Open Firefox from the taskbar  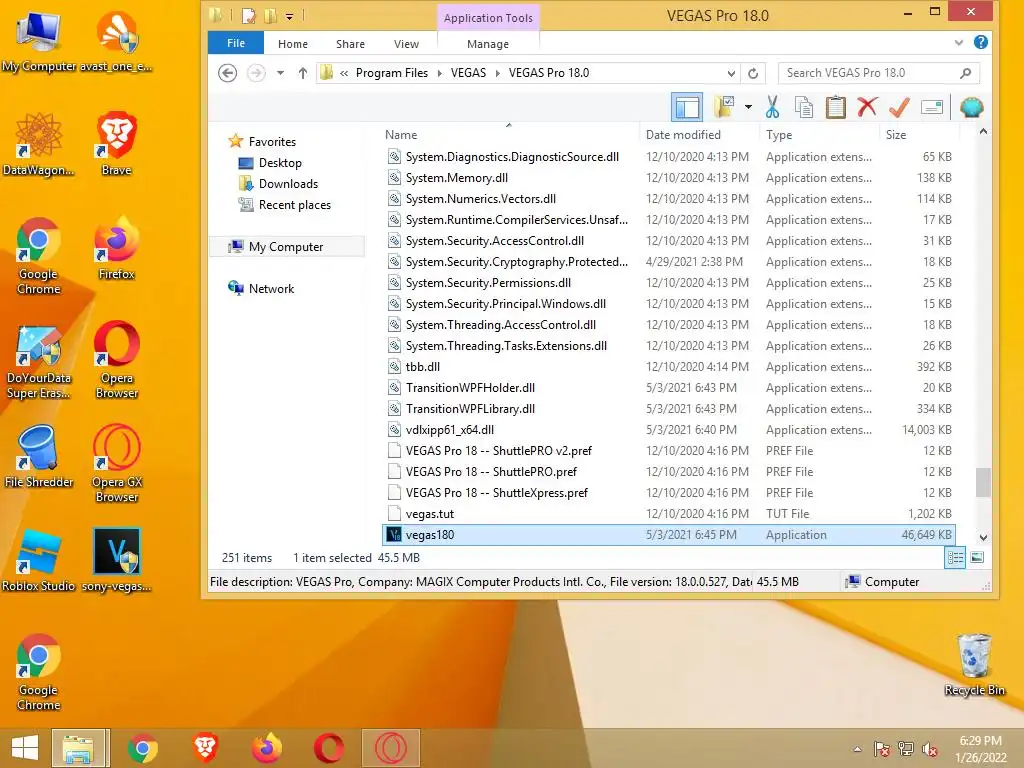point(266,748)
